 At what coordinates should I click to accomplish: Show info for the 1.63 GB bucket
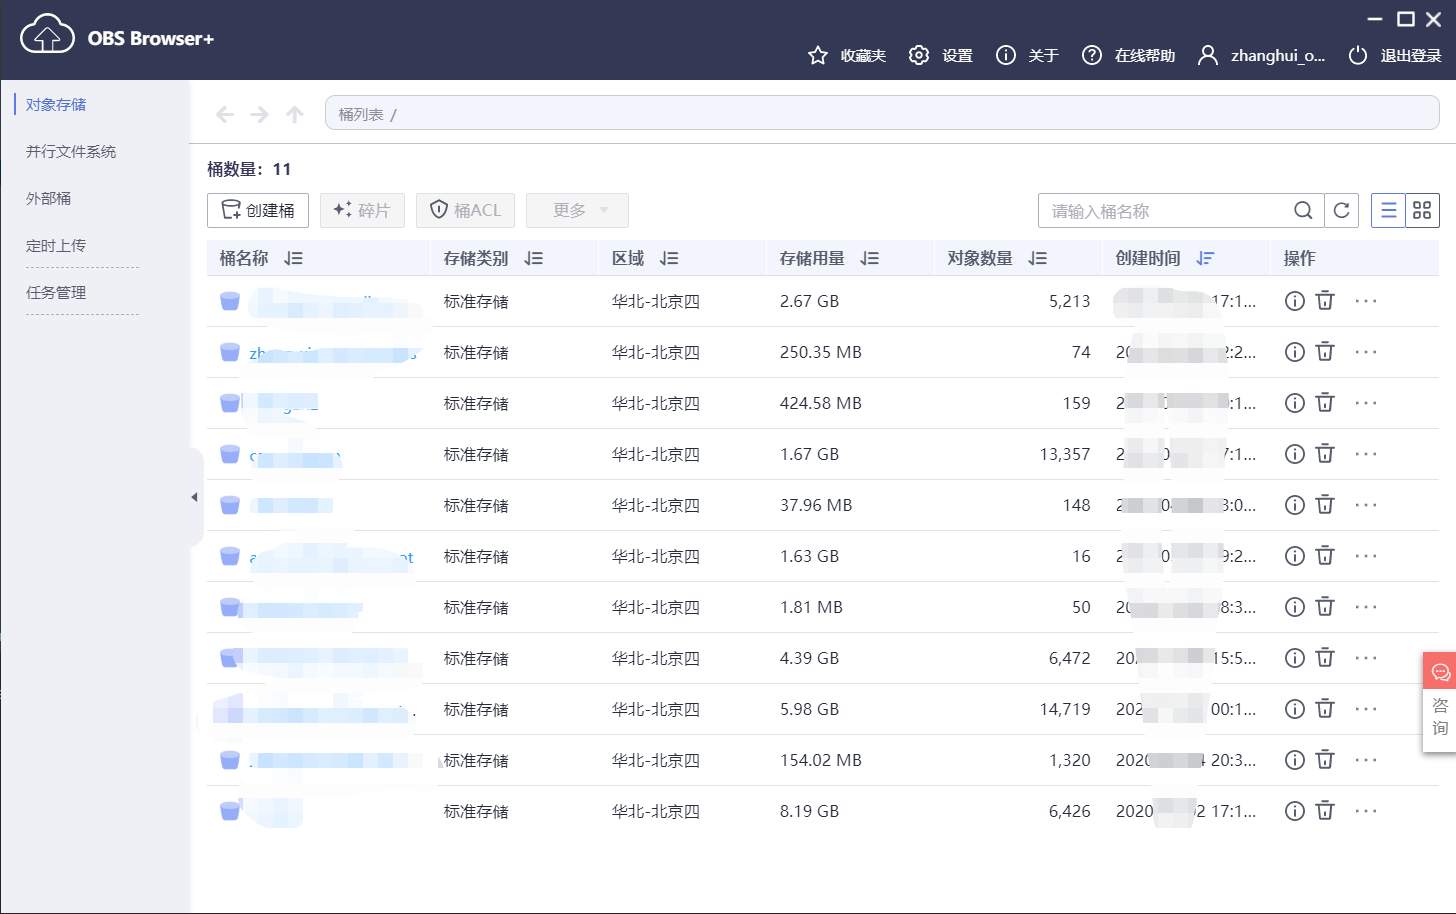point(1295,555)
